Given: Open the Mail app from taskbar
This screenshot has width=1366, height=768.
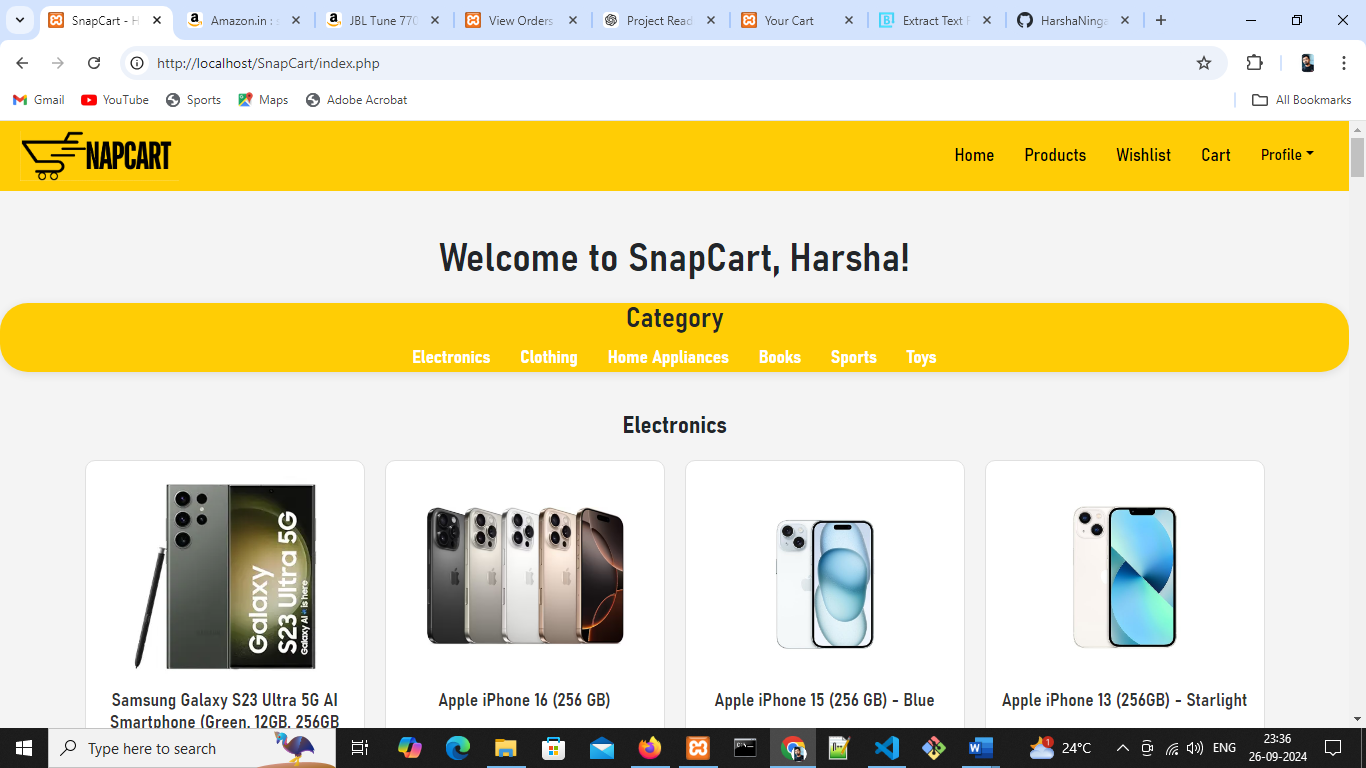Looking at the screenshot, I should (x=602, y=748).
